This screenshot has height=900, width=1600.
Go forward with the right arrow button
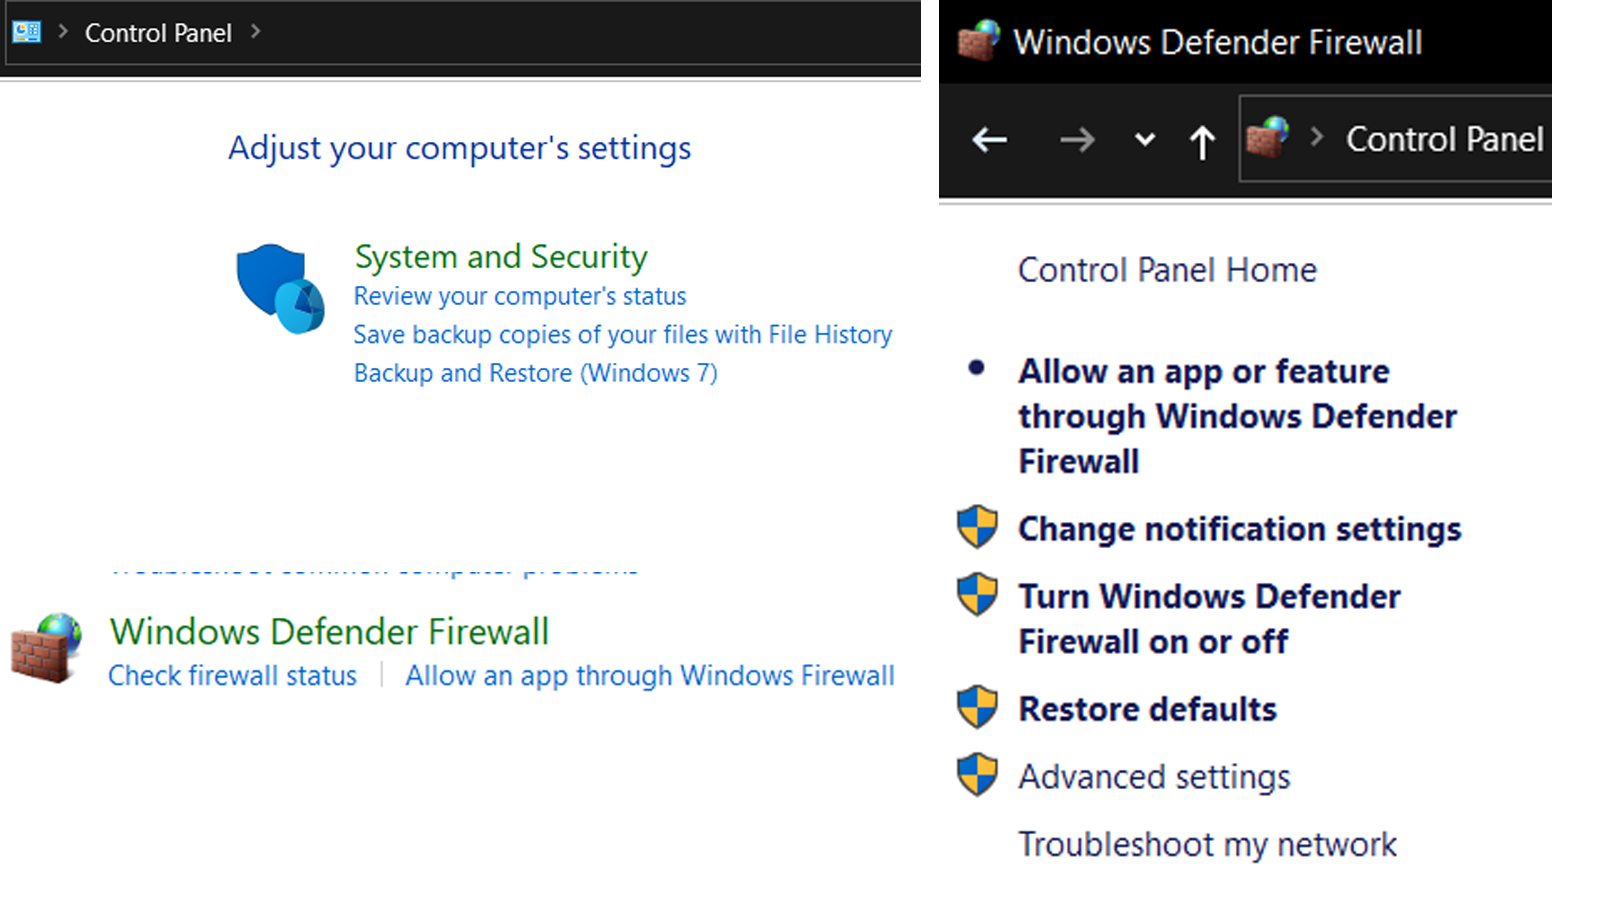coord(1077,140)
